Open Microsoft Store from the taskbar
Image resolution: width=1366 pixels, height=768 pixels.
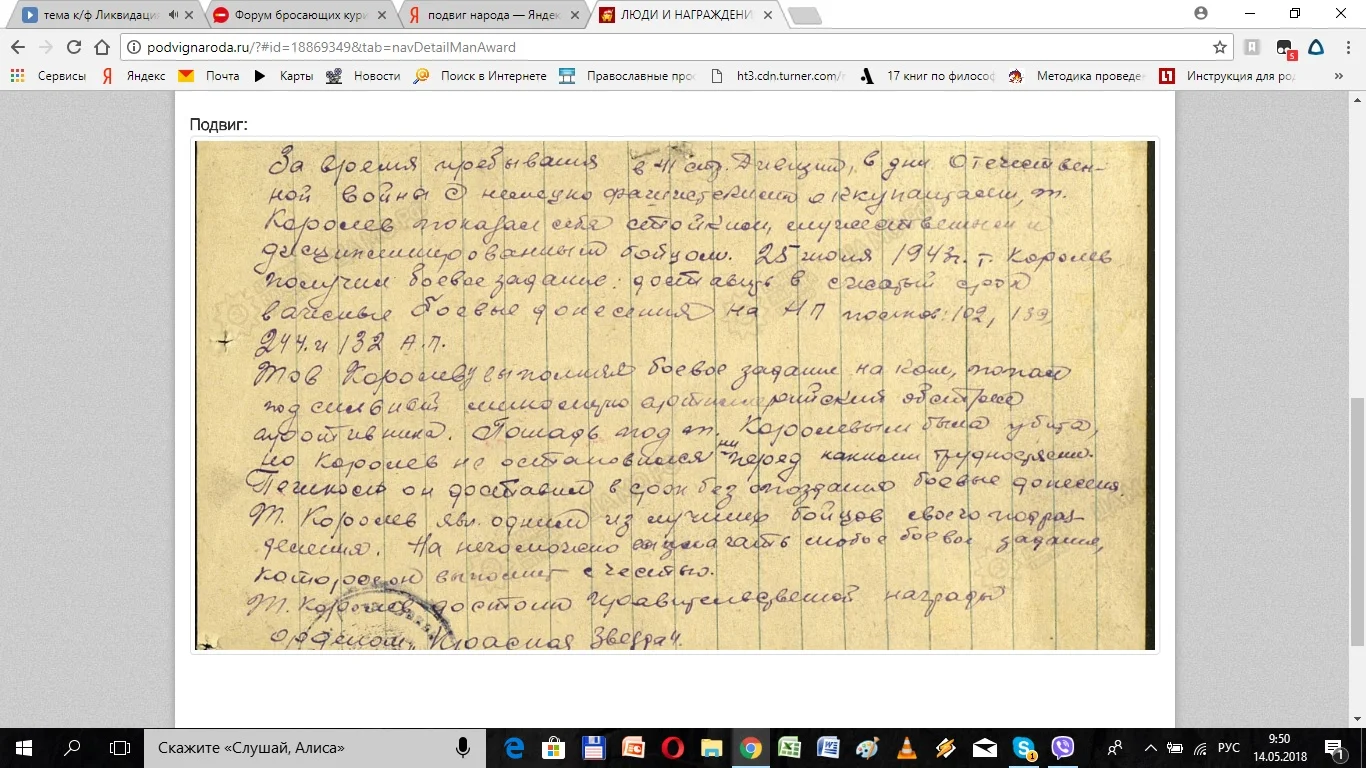click(x=553, y=747)
